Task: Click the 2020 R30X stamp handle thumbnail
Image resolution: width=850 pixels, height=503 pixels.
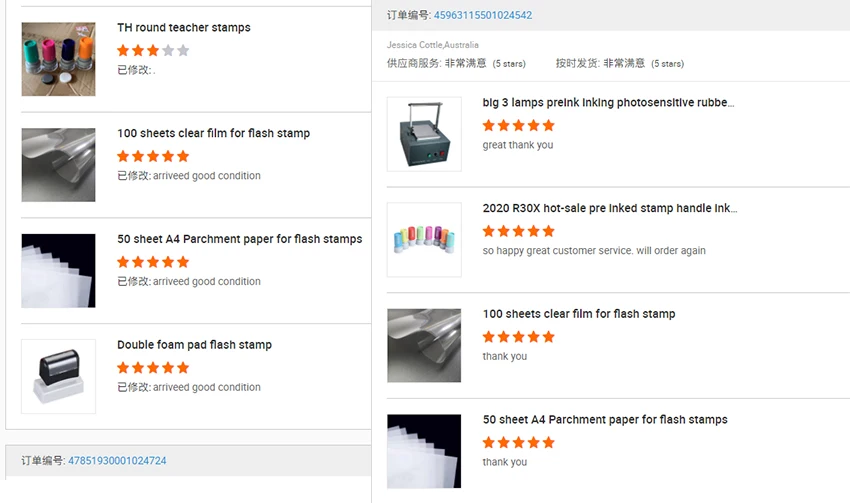Action: click(424, 240)
